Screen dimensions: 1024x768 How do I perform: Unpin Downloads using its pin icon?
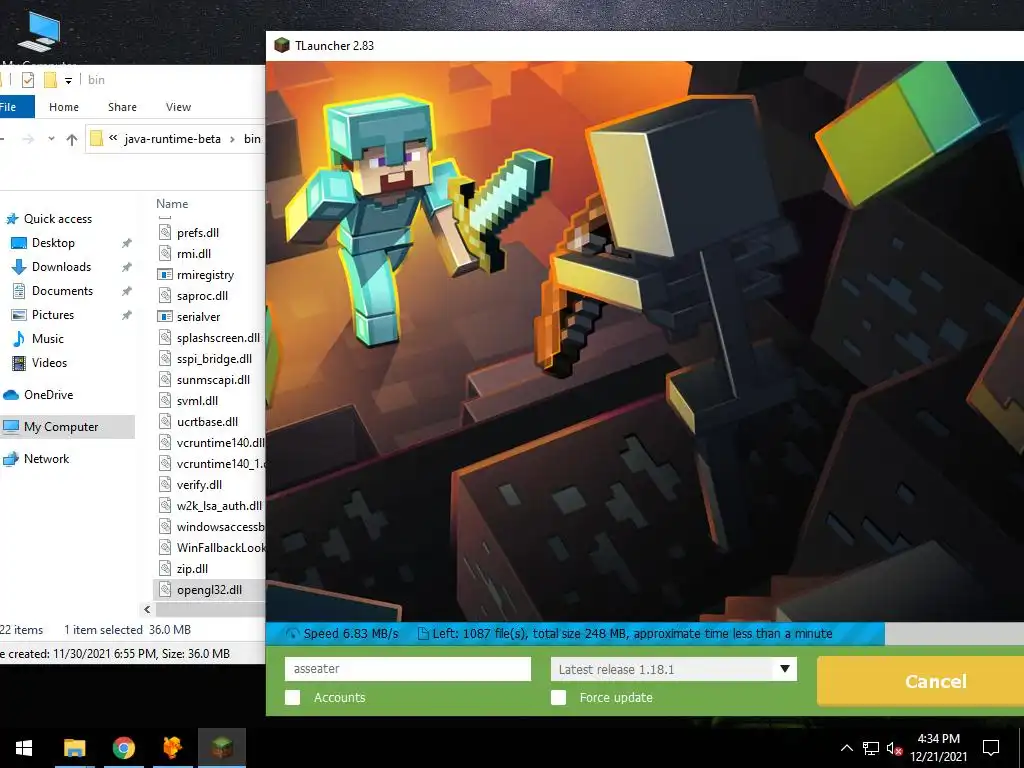click(x=127, y=267)
